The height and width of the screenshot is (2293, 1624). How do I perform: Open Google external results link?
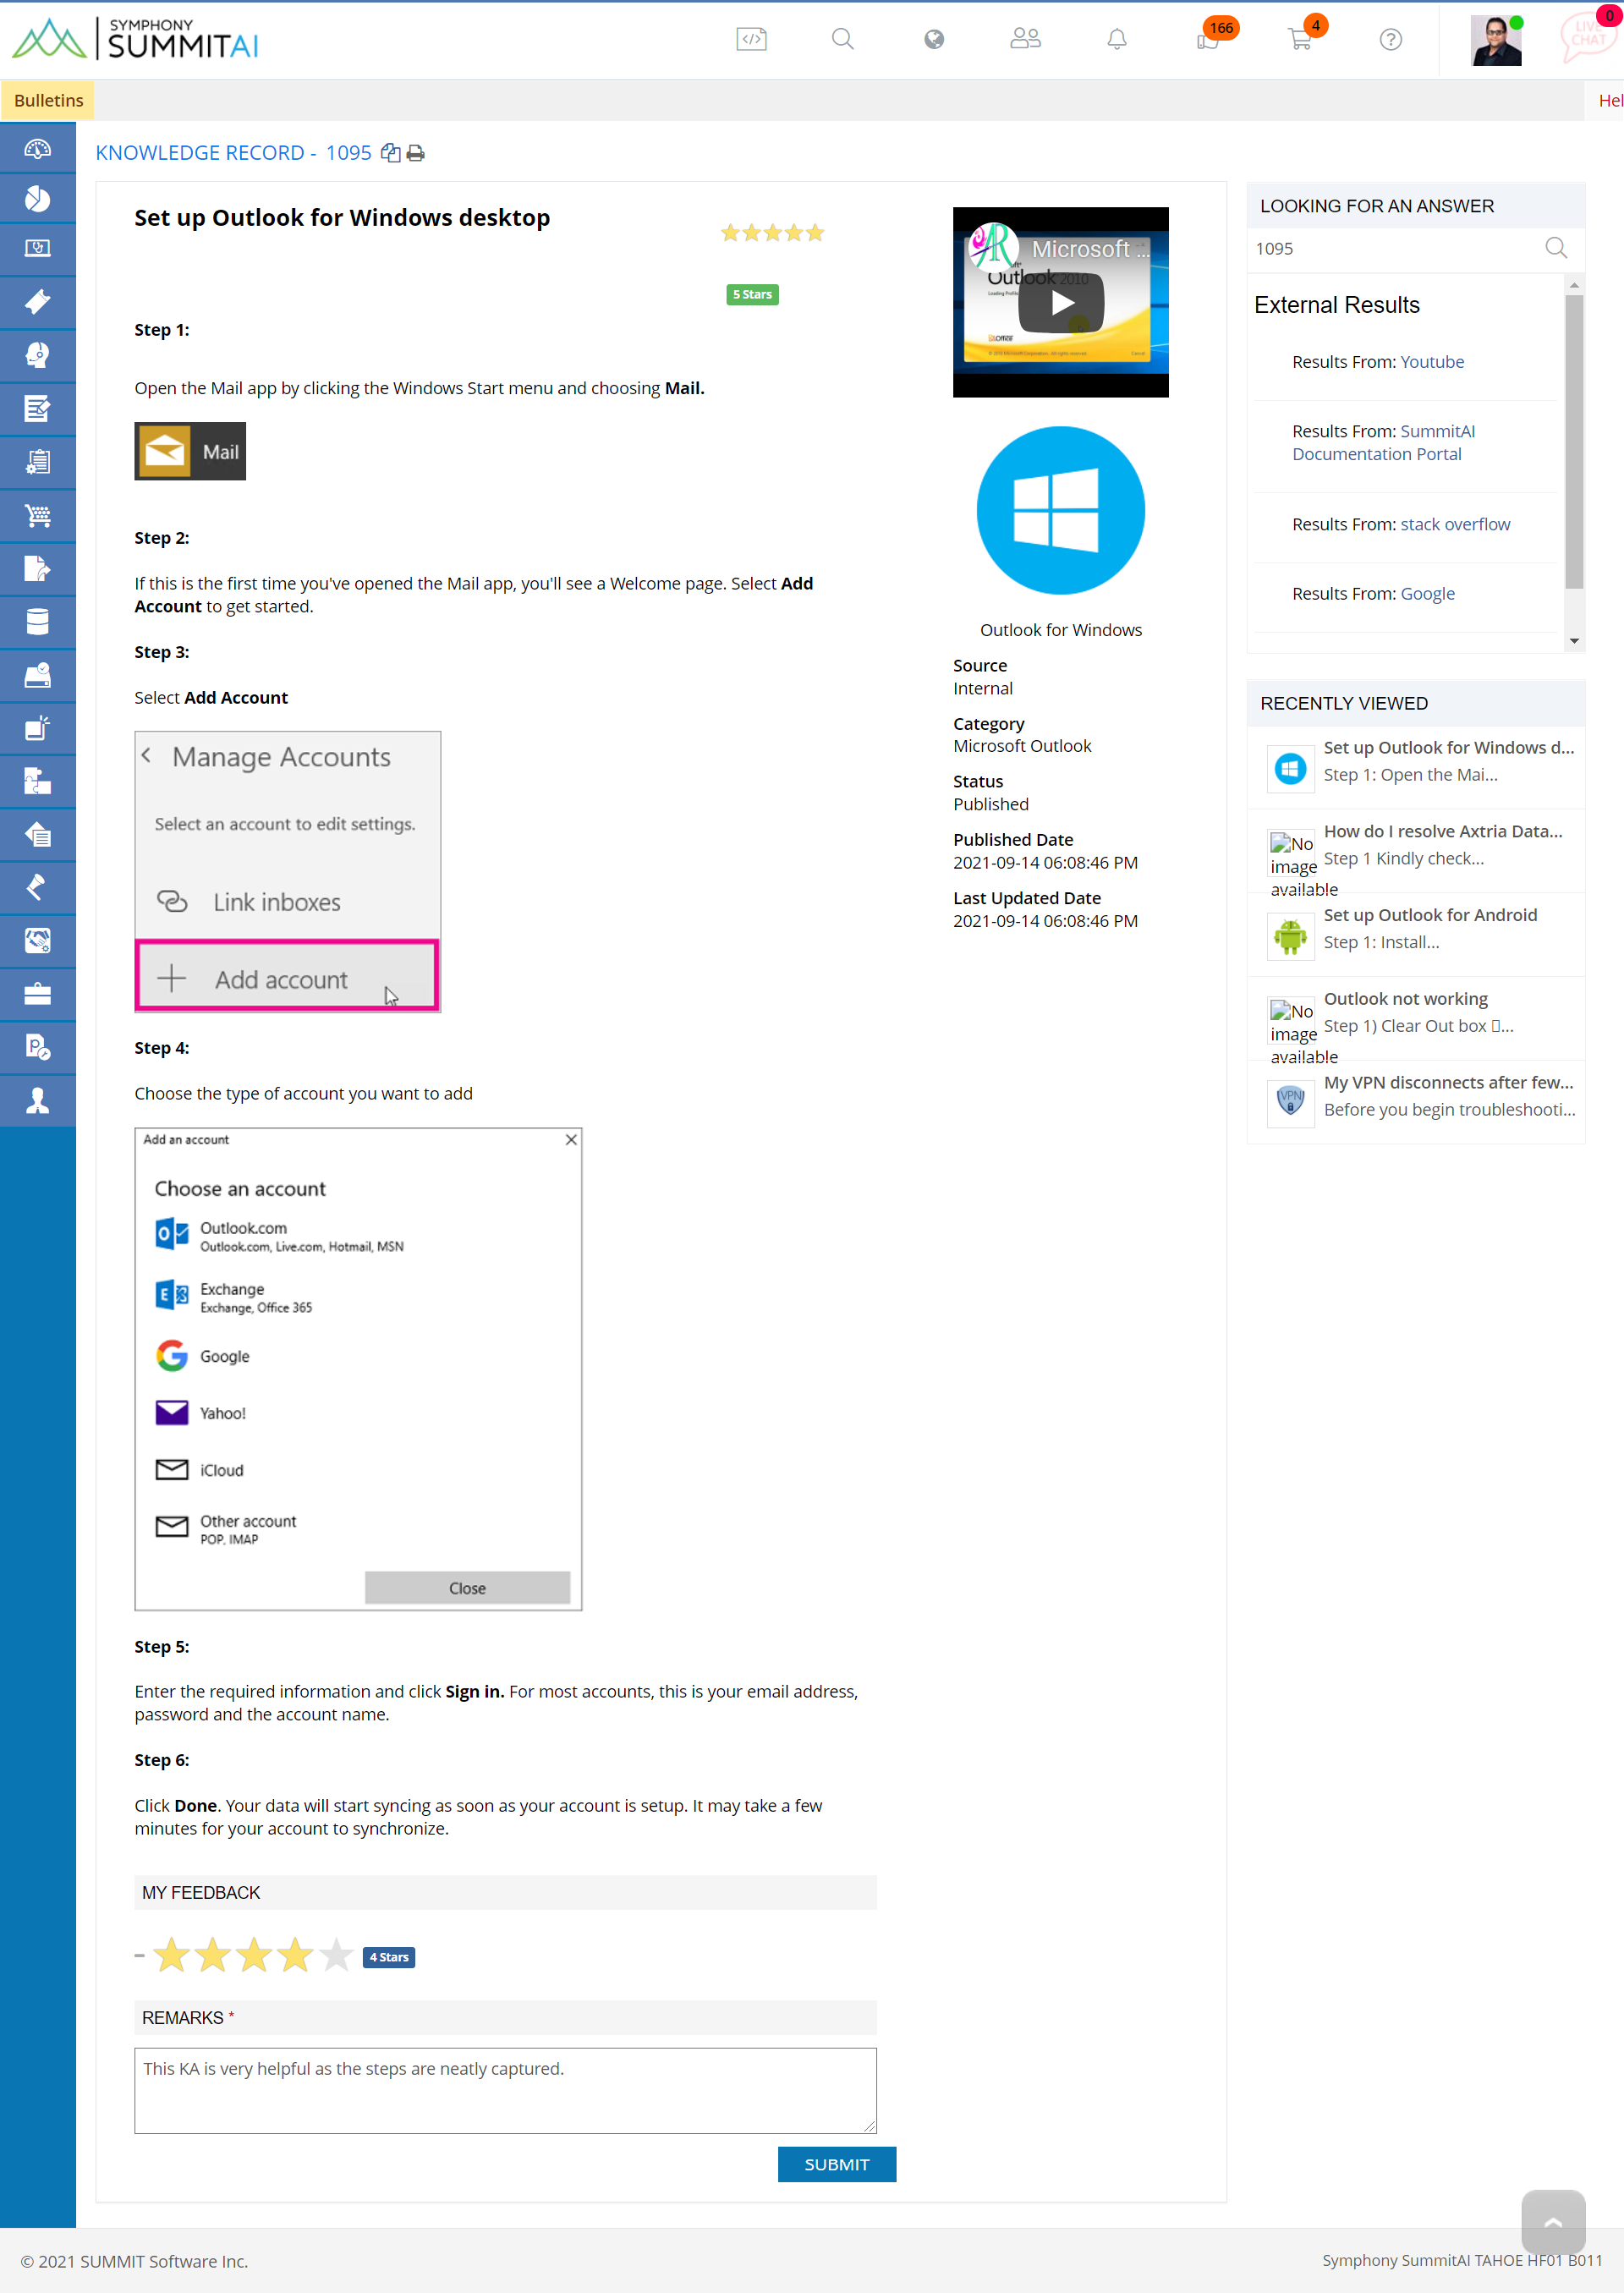point(1427,594)
